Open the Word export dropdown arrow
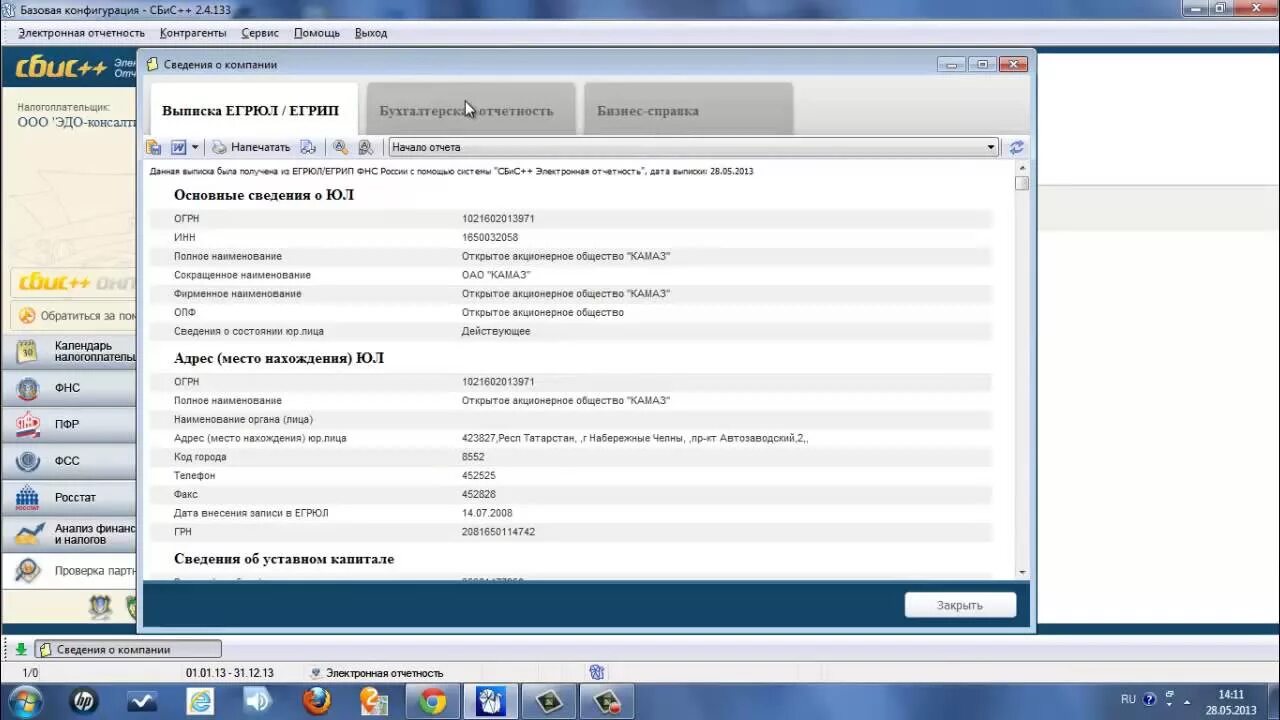This screenshot has width=1280, height=720. coord(195,147)
